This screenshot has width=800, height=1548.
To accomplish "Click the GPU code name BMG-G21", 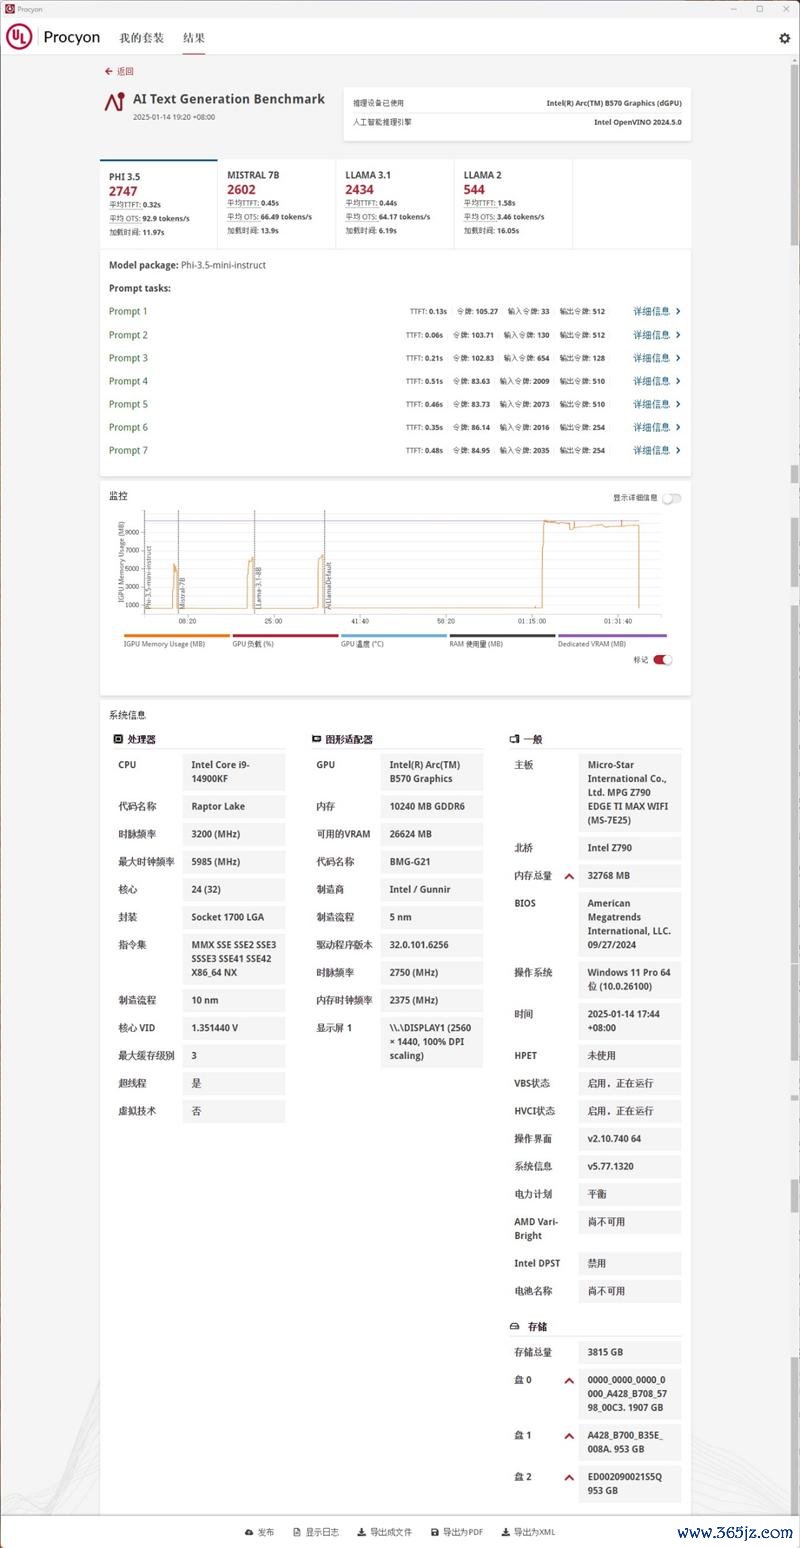I will click(x=432, y=861).
